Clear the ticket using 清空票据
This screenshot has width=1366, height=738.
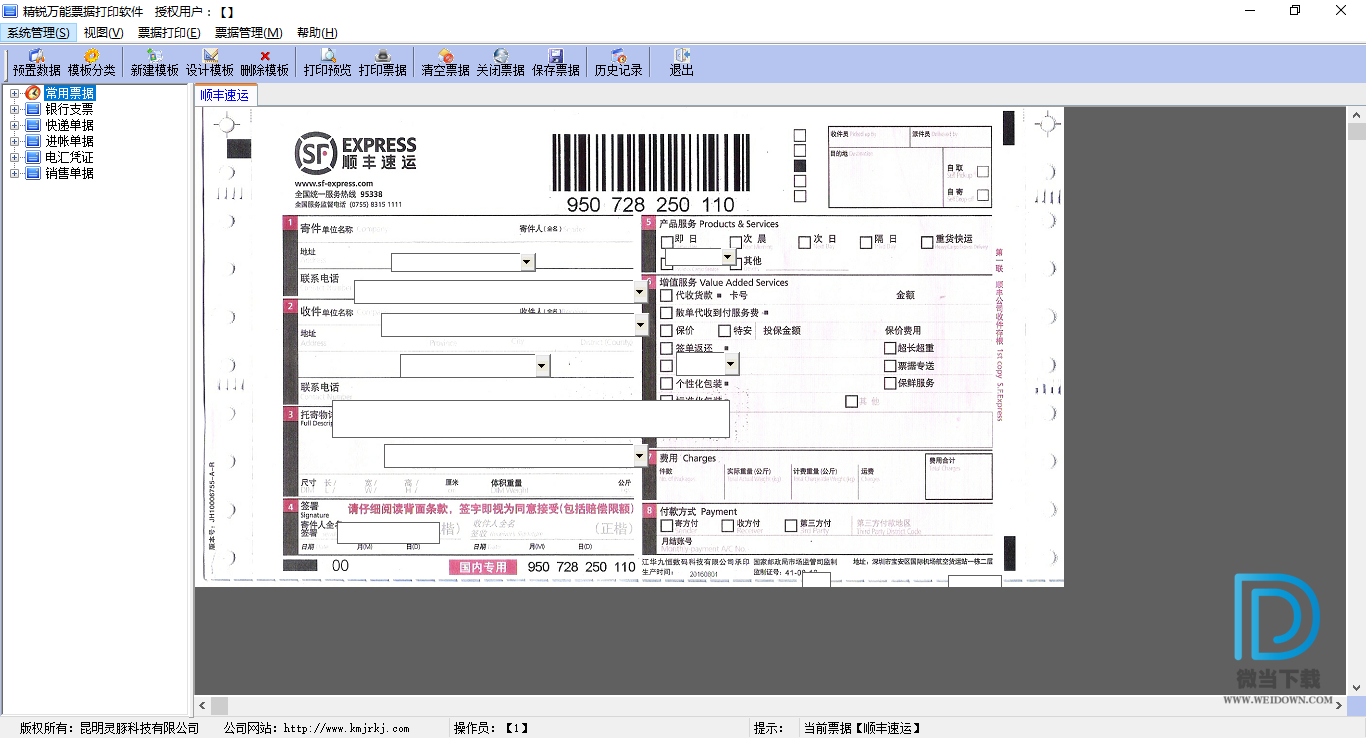point(446,63)
